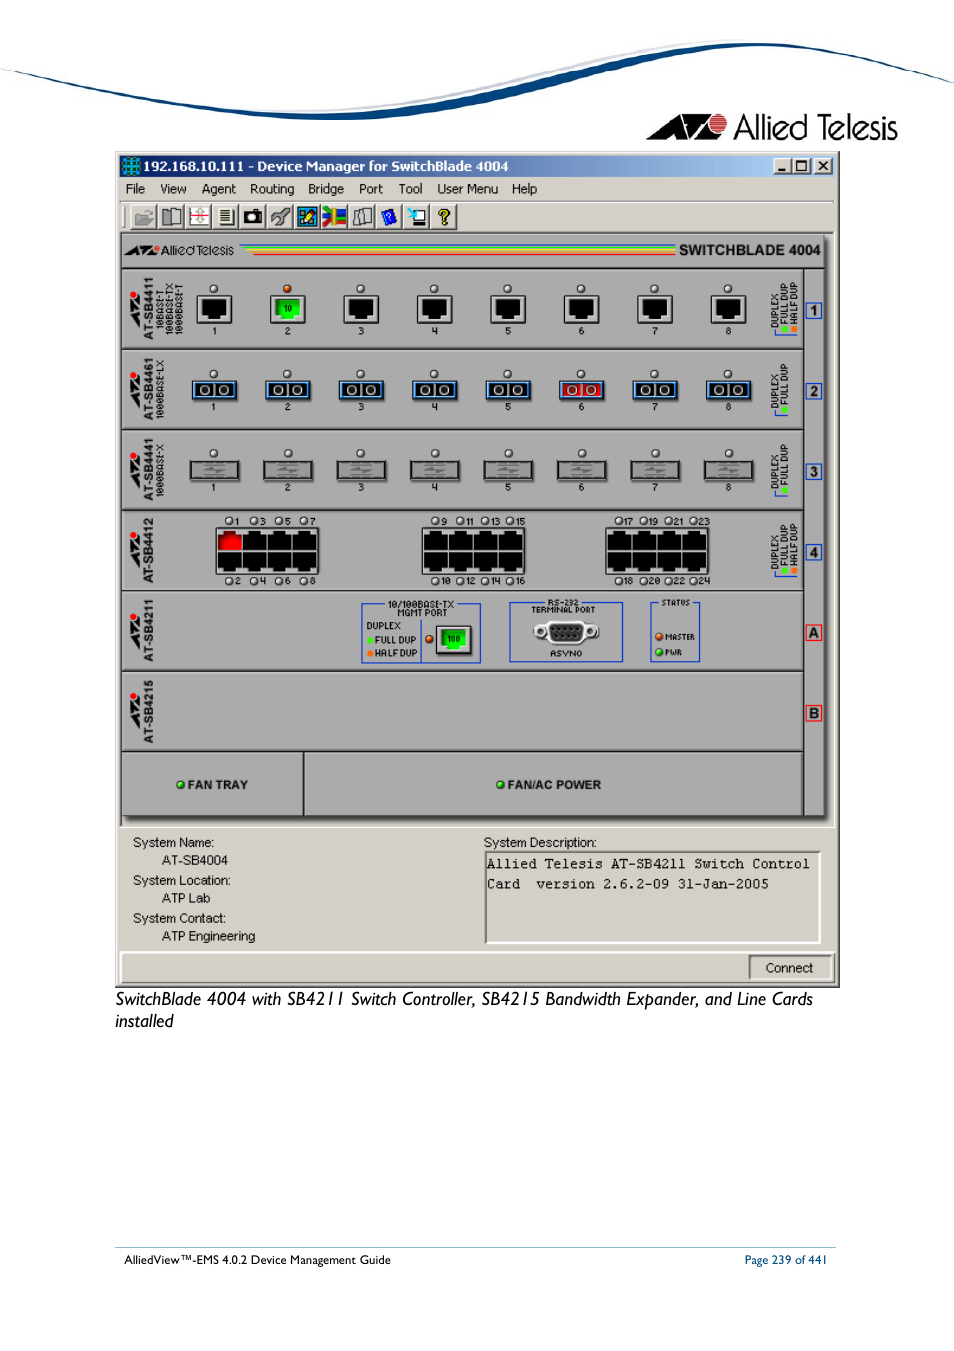
Task: Open the File menu
Action: tap(135, 189)
